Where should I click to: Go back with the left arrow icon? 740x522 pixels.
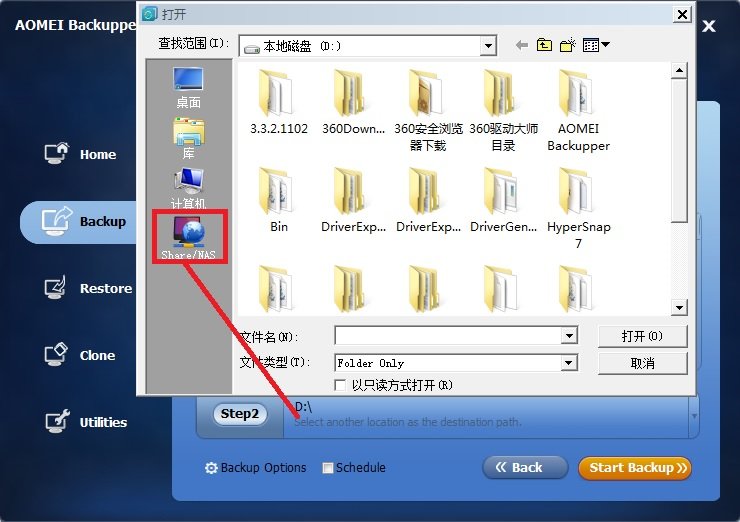[521, 45]
